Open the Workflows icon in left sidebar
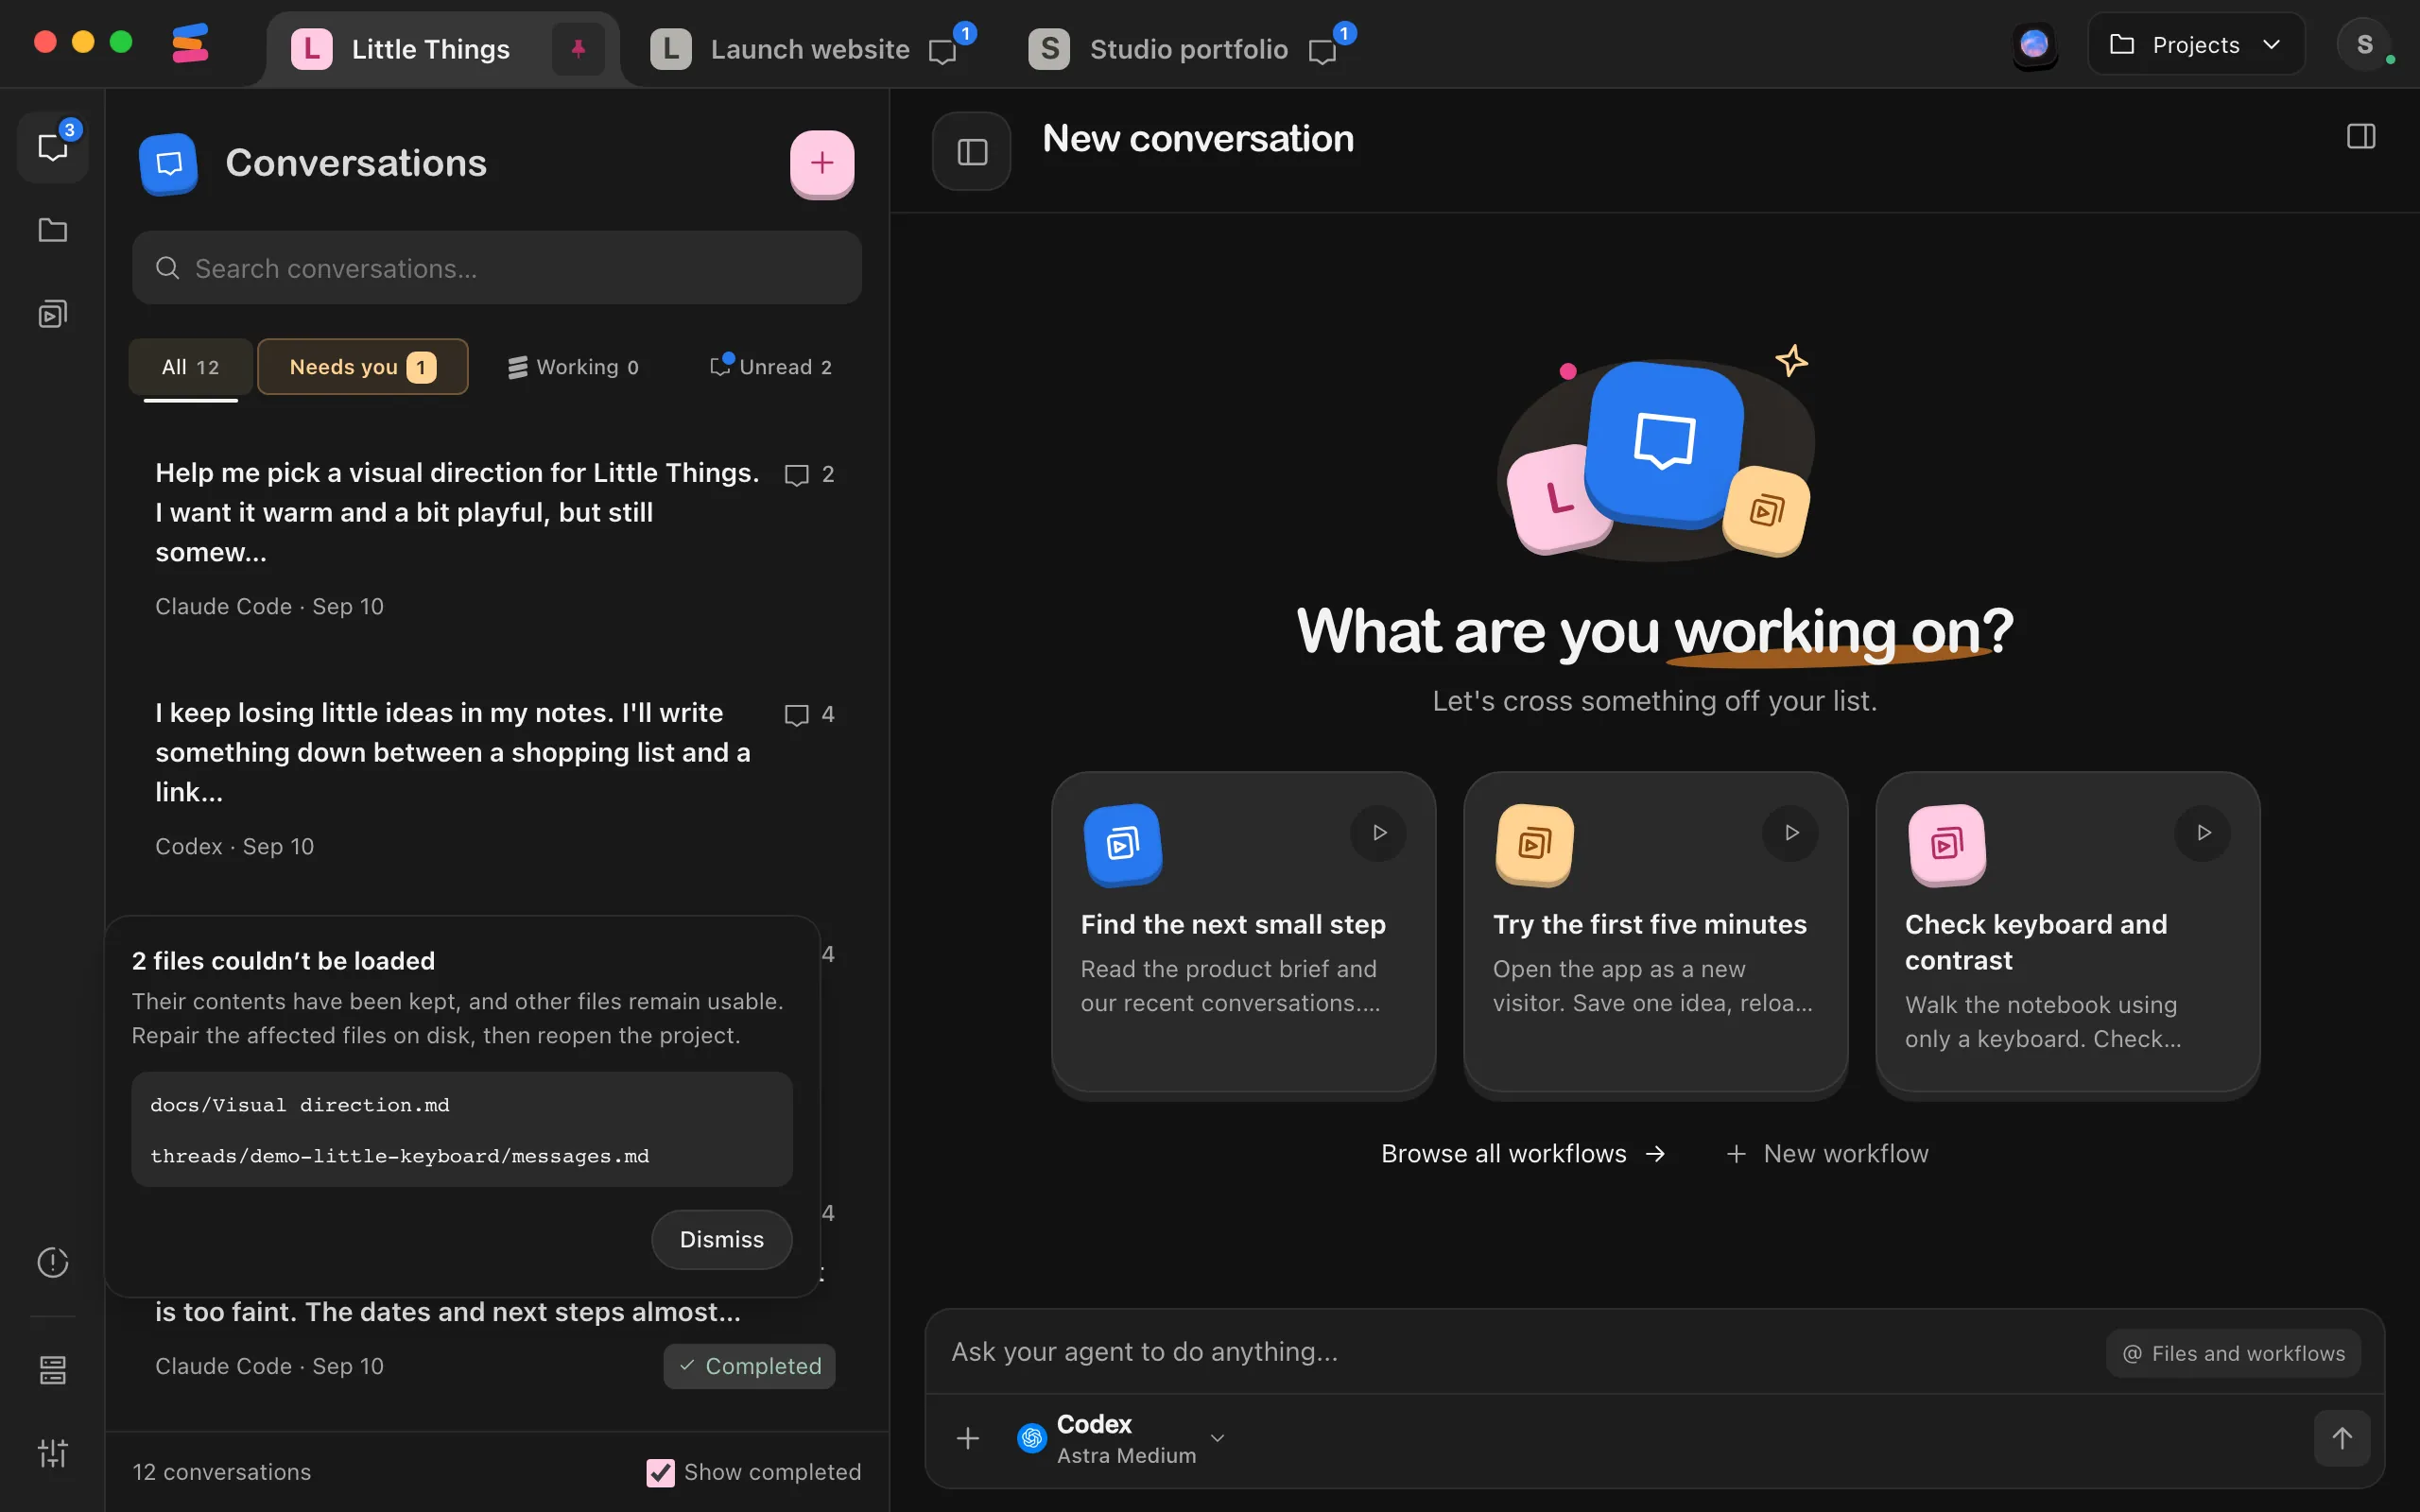Image resolution: width=2420 pixels, height=1512 pixels. tap(53, 314)
